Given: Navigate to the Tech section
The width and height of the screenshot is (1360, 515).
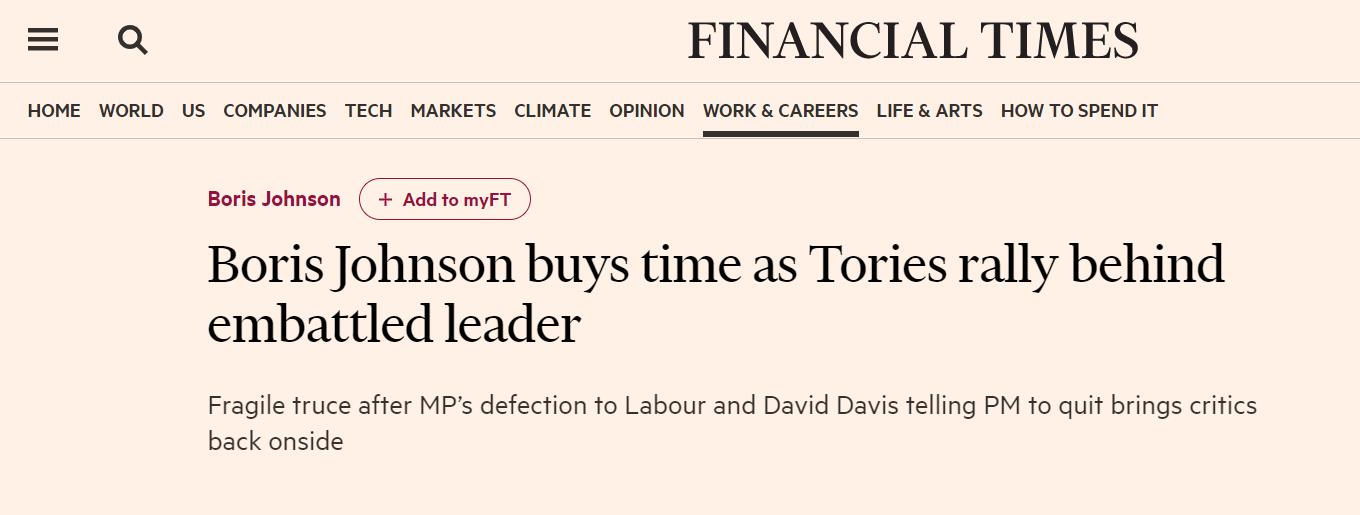Looking at the screenshot, I should coord(369,111).
